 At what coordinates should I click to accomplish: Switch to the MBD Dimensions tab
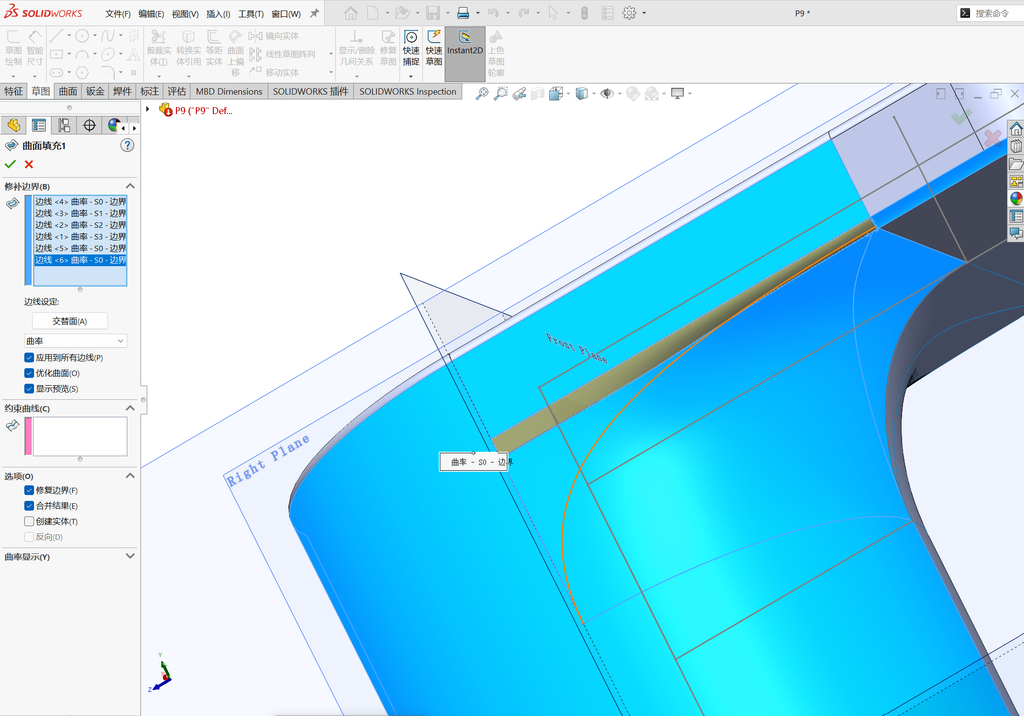pos(229,91)
